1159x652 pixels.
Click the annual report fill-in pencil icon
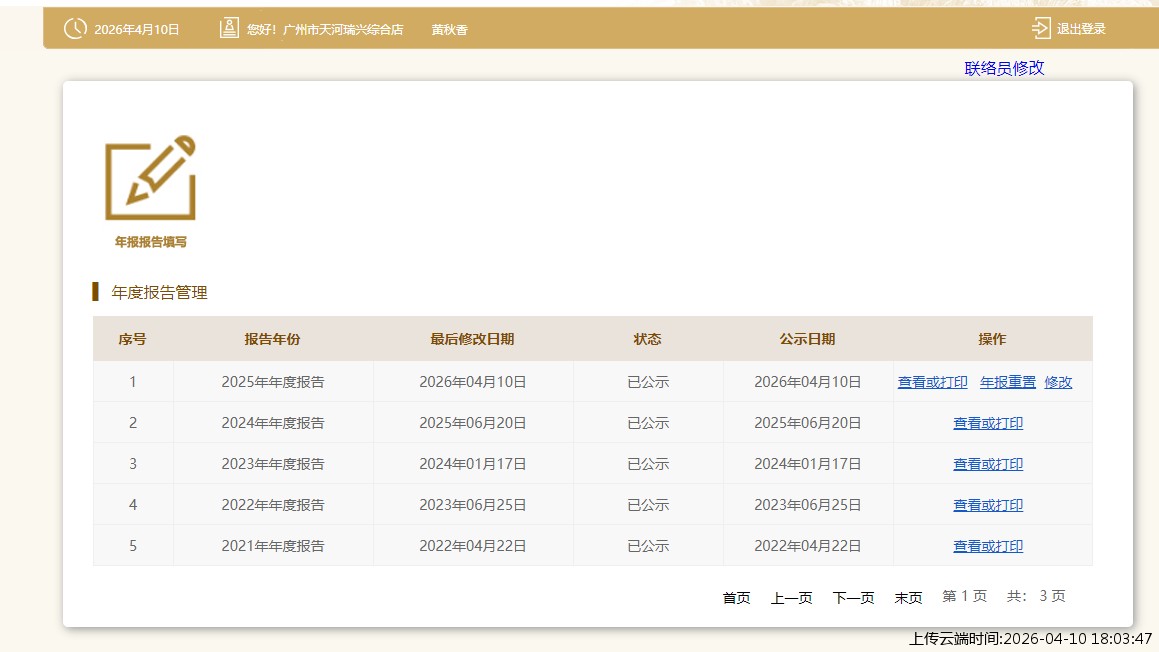click(x=150, y=178)
